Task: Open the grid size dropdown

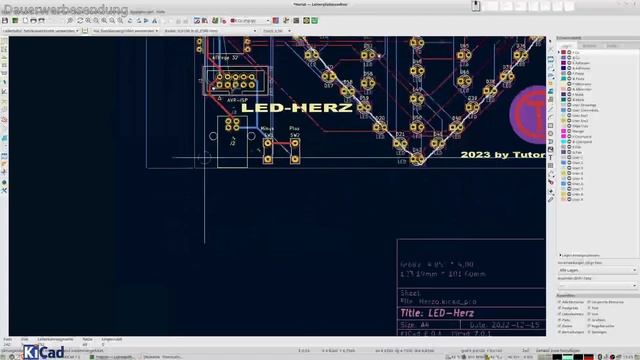Action: (210, 31)
